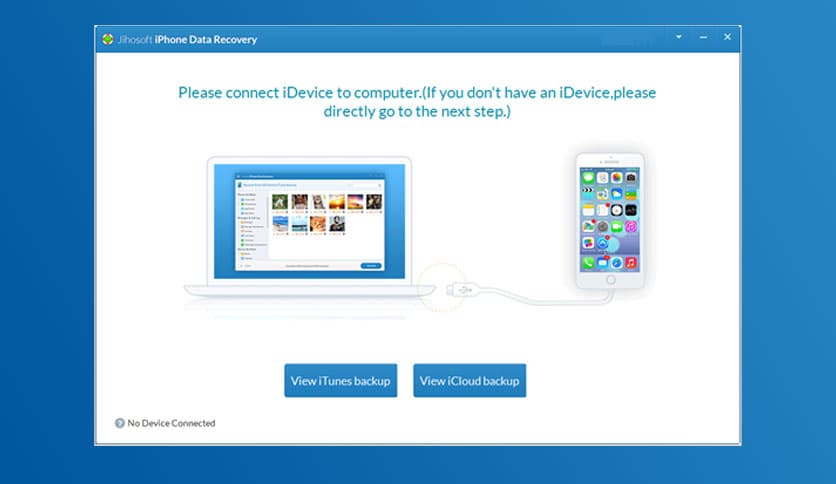This screenshot has height=484, width=836.
Task: Close the iPhone Data Recovery window
Action: pyautogui.click(x=727, y=37)
